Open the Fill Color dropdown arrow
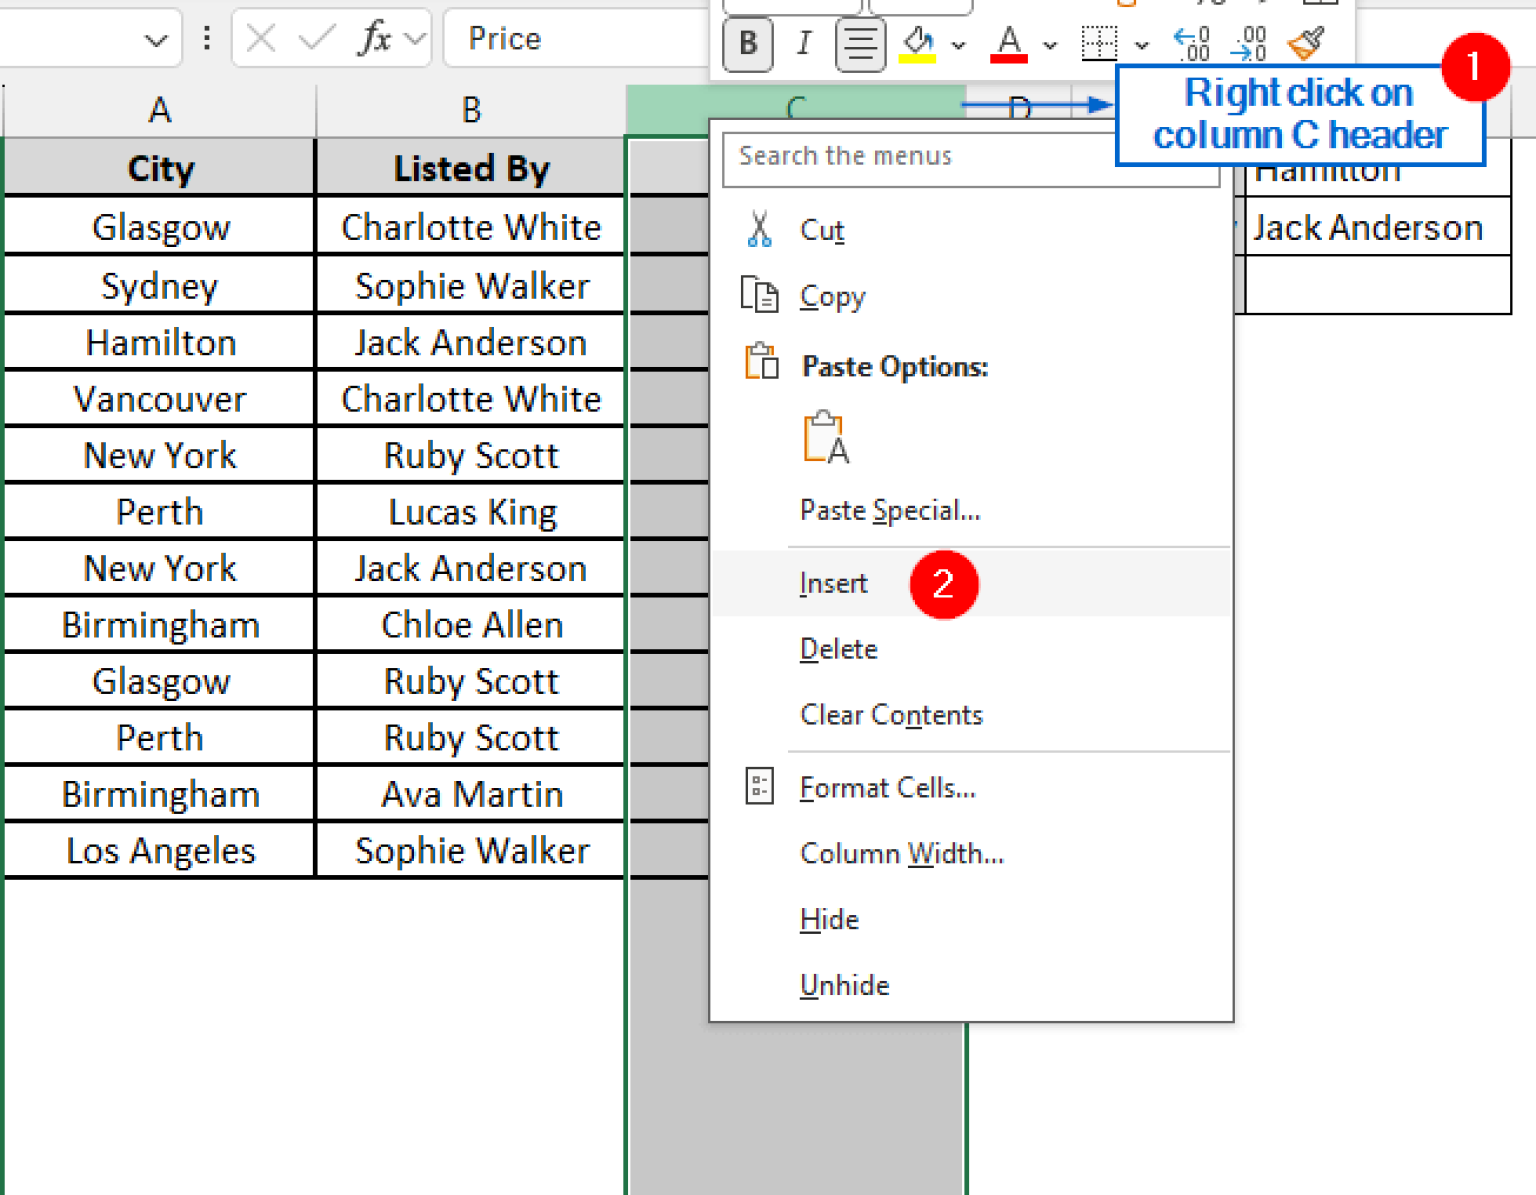Viewport: 1536px width, 1195px height. coord(959,46)
